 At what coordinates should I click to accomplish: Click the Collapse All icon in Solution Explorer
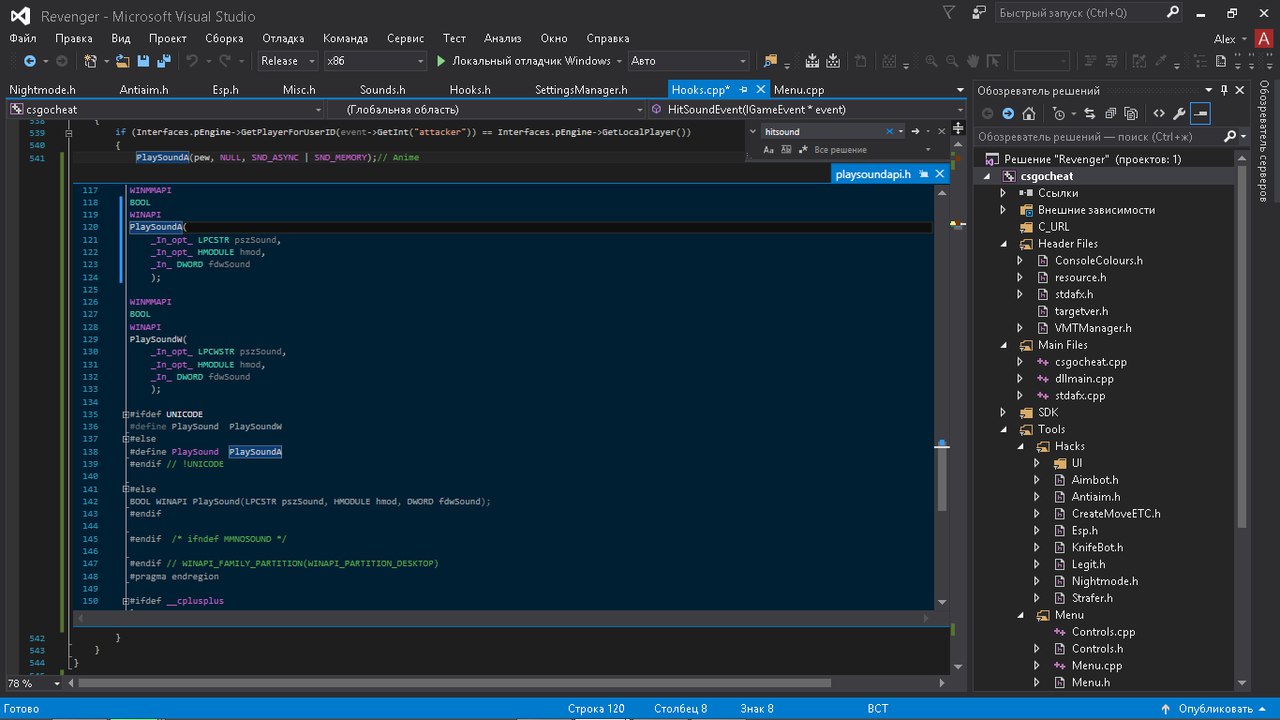tap(1110, 114)
